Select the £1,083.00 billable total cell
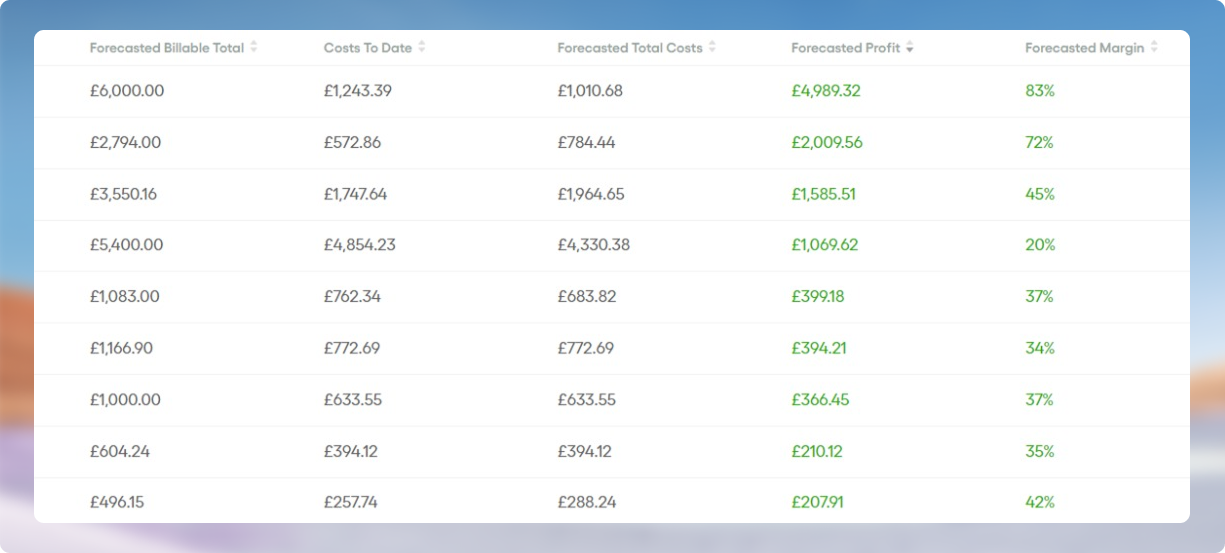Viewport: 1225px width, 553px height. pyautogui.click(x=125, y=297)
